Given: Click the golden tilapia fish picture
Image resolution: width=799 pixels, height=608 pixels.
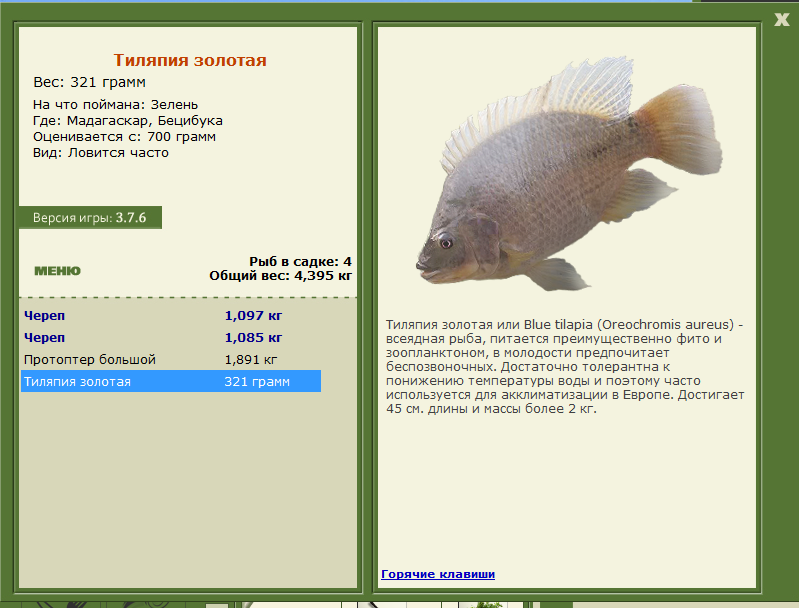Looking at the screenshot, I should 569,173.
